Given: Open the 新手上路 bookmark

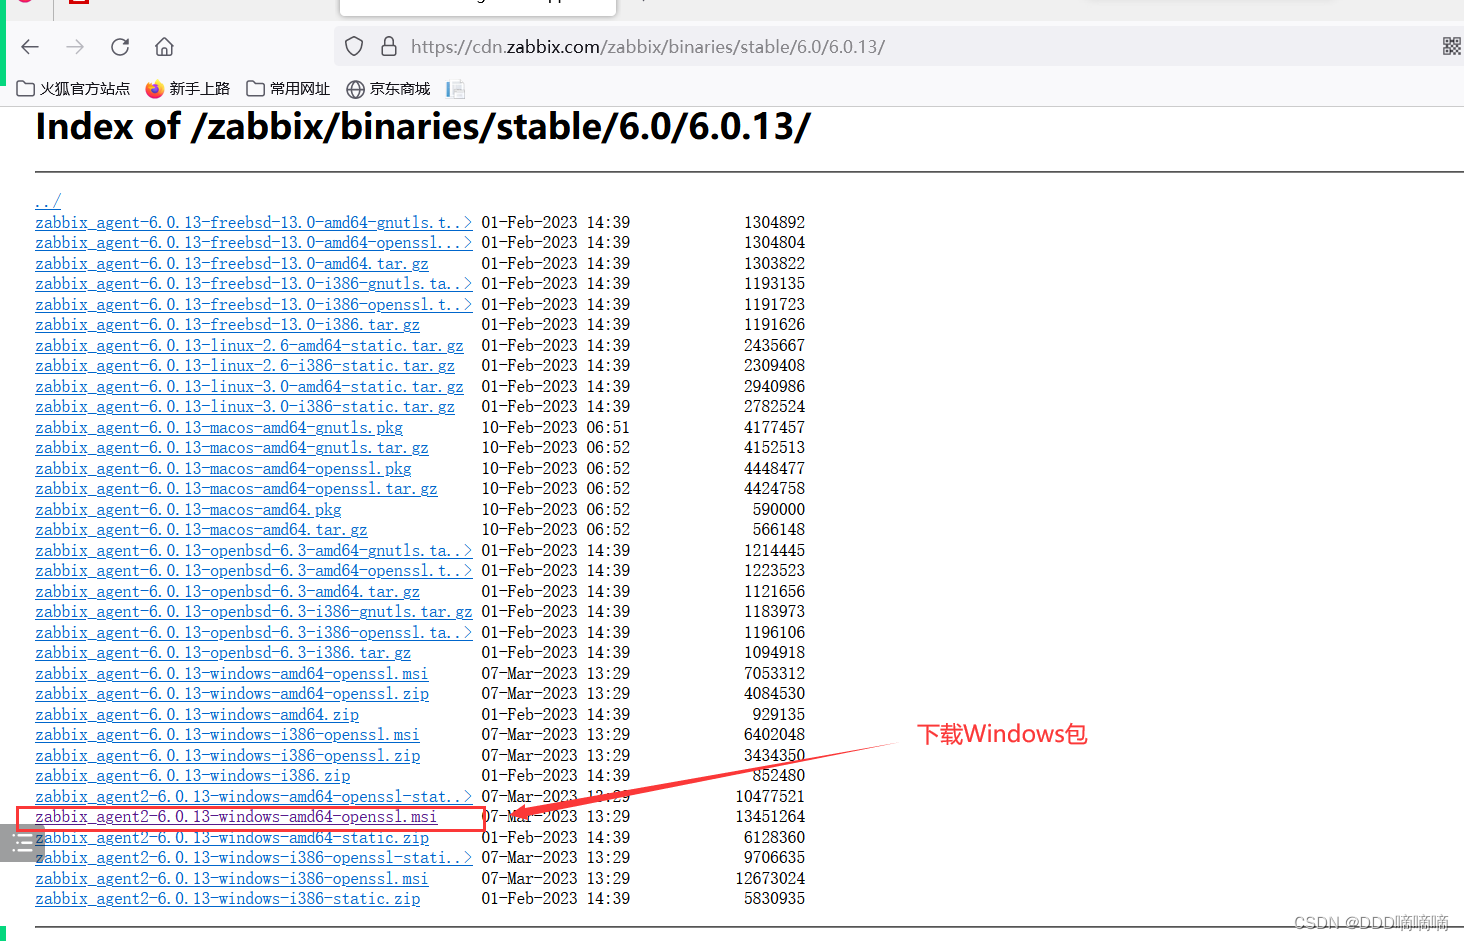Looking at the screenshot, I should (187, 89).
